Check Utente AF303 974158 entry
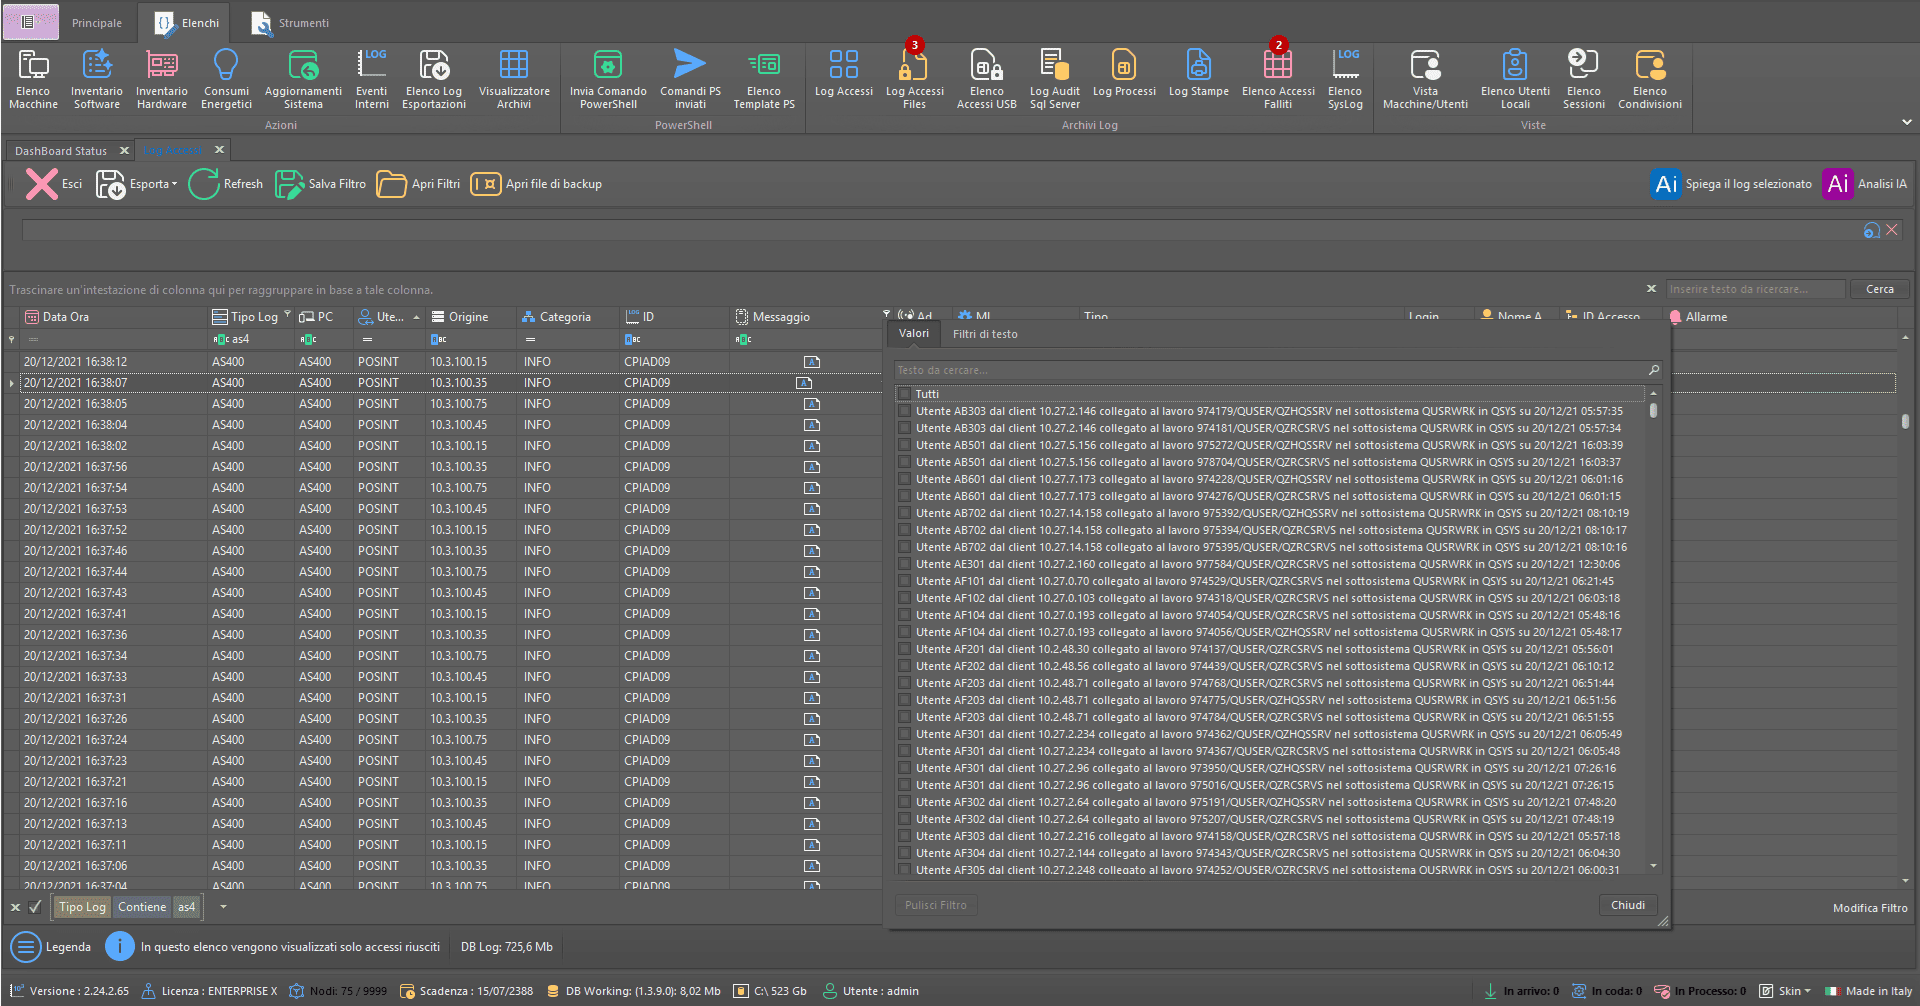 click(904, 836)
